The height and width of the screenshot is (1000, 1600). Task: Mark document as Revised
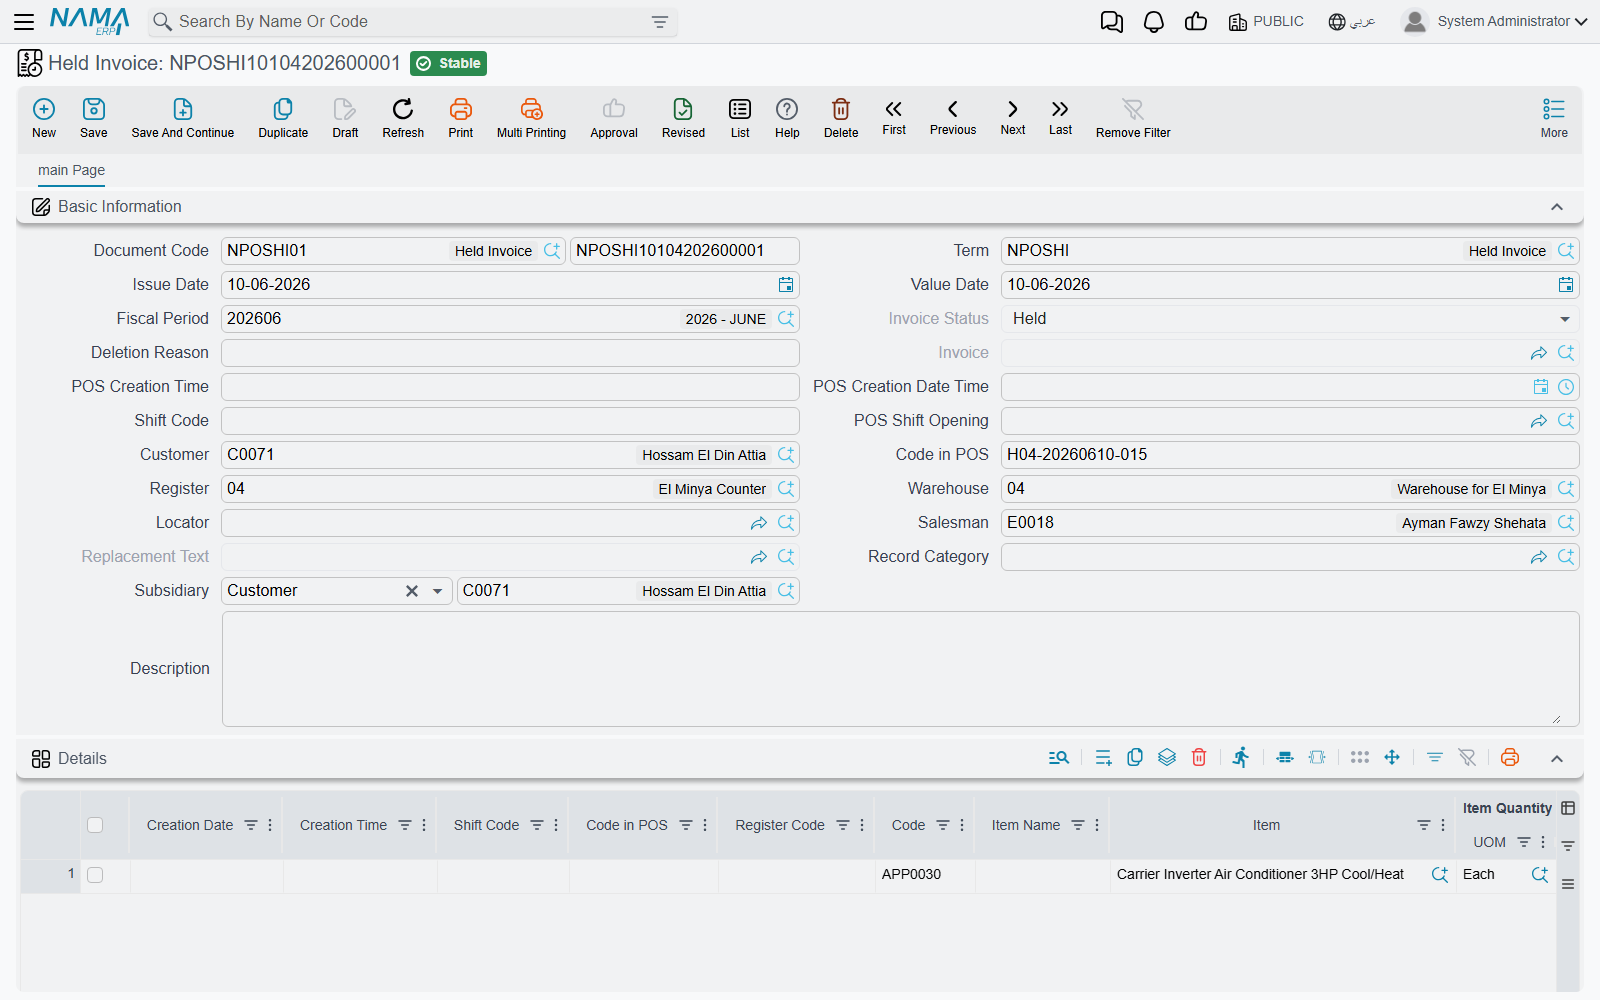pos(683,118)
